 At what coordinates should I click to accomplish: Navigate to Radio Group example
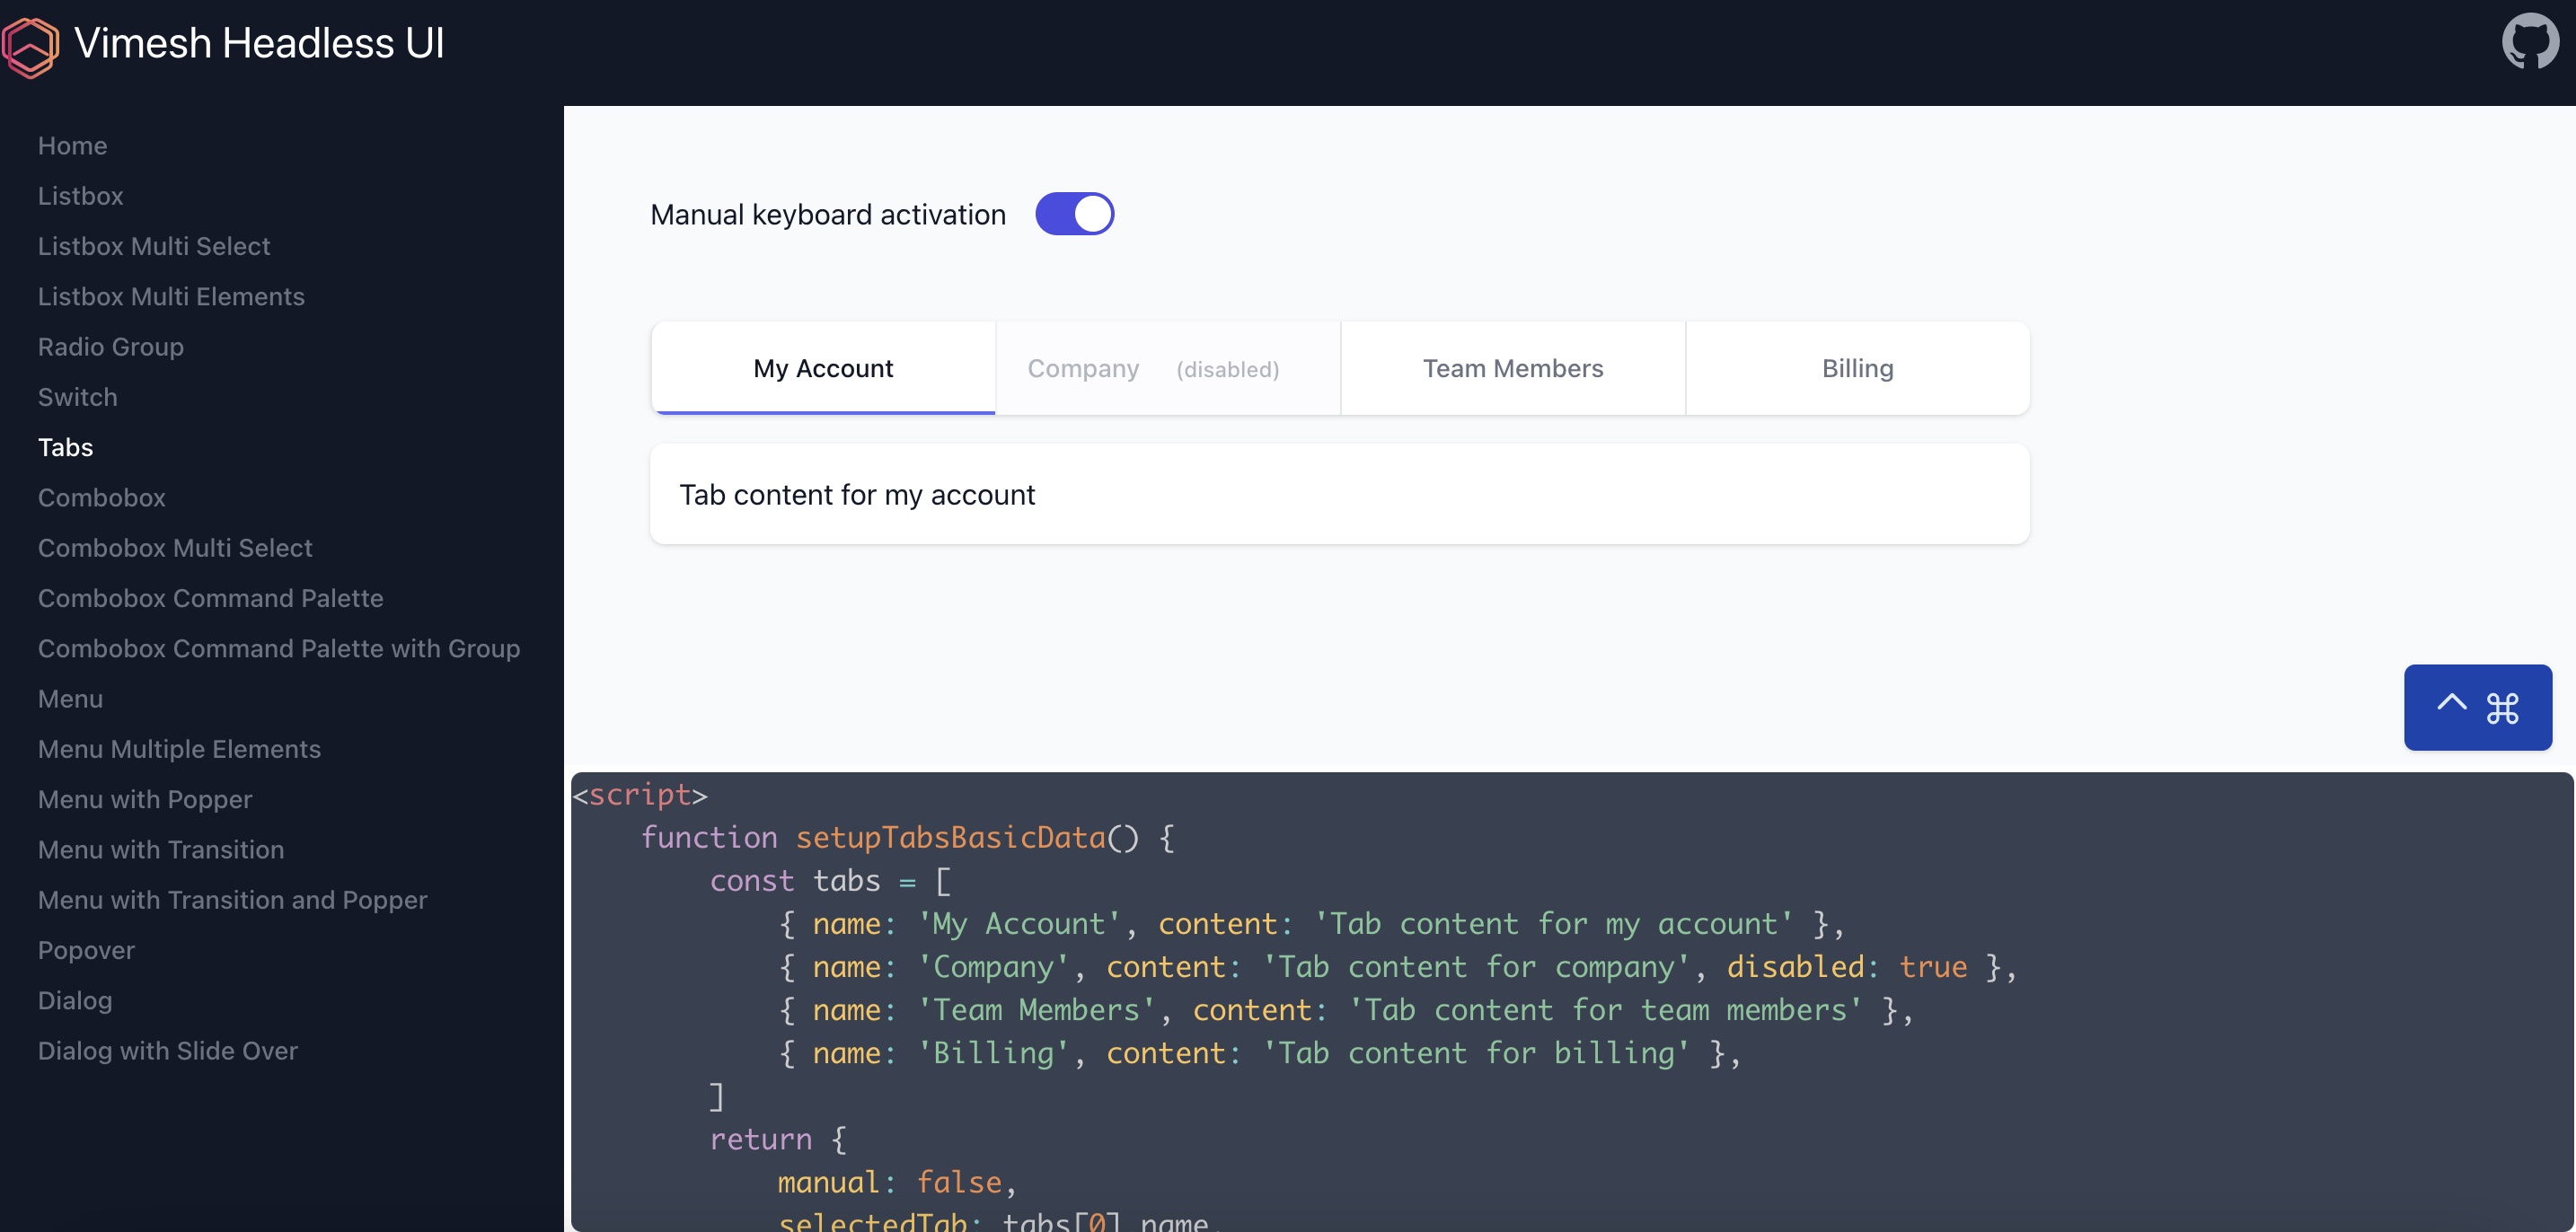click(x=110, y=347)
